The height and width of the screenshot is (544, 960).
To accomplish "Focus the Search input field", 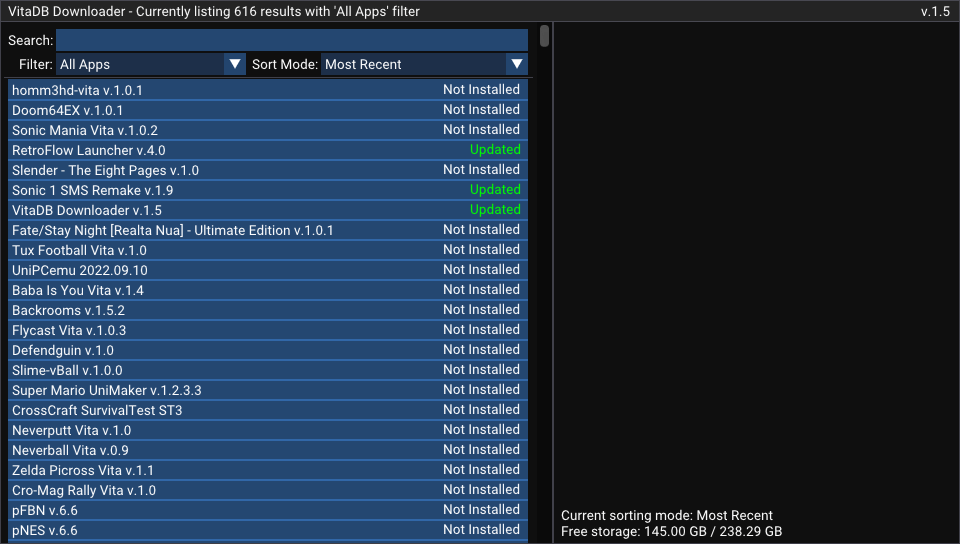I will click(x=291, y=40).
